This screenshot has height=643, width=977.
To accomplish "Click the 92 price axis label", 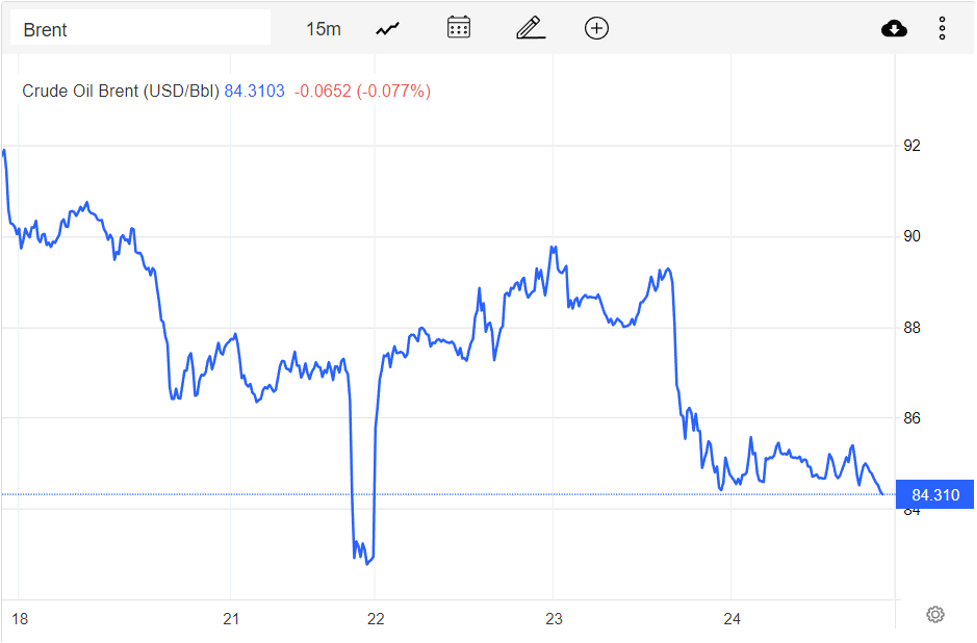I will click(912, 146).
